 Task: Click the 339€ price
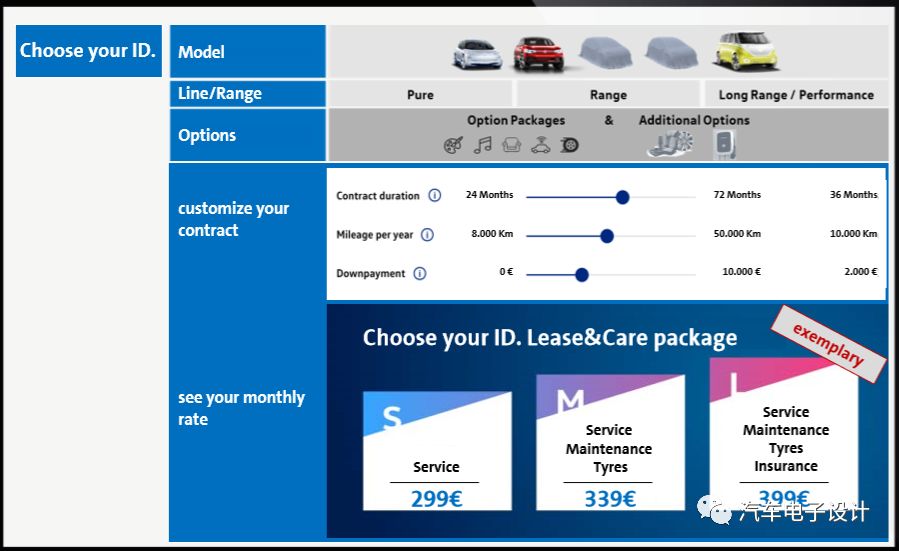coord(610,499)
